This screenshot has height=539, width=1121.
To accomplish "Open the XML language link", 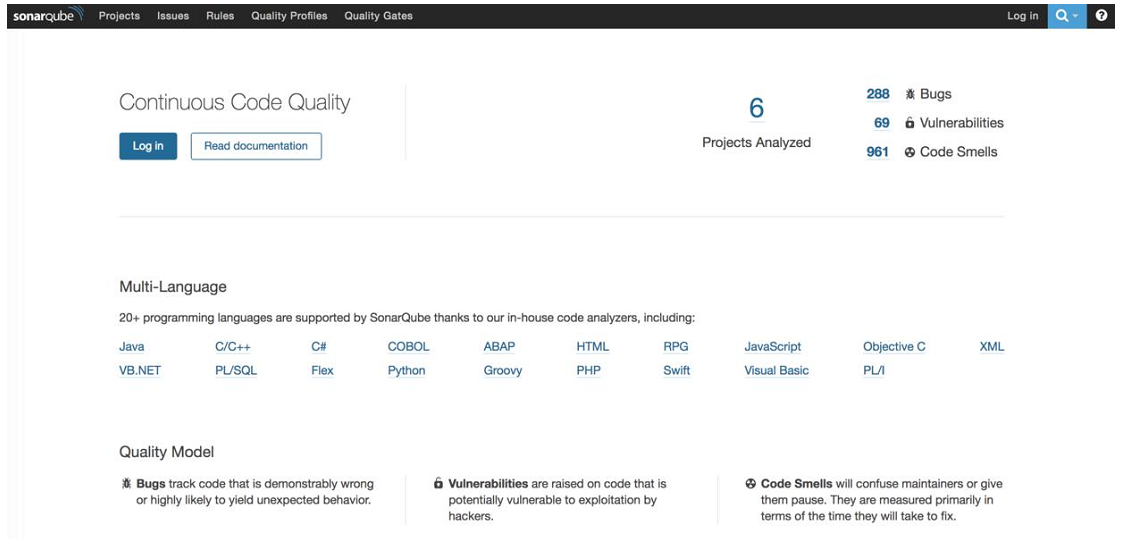I will [992, 347].
